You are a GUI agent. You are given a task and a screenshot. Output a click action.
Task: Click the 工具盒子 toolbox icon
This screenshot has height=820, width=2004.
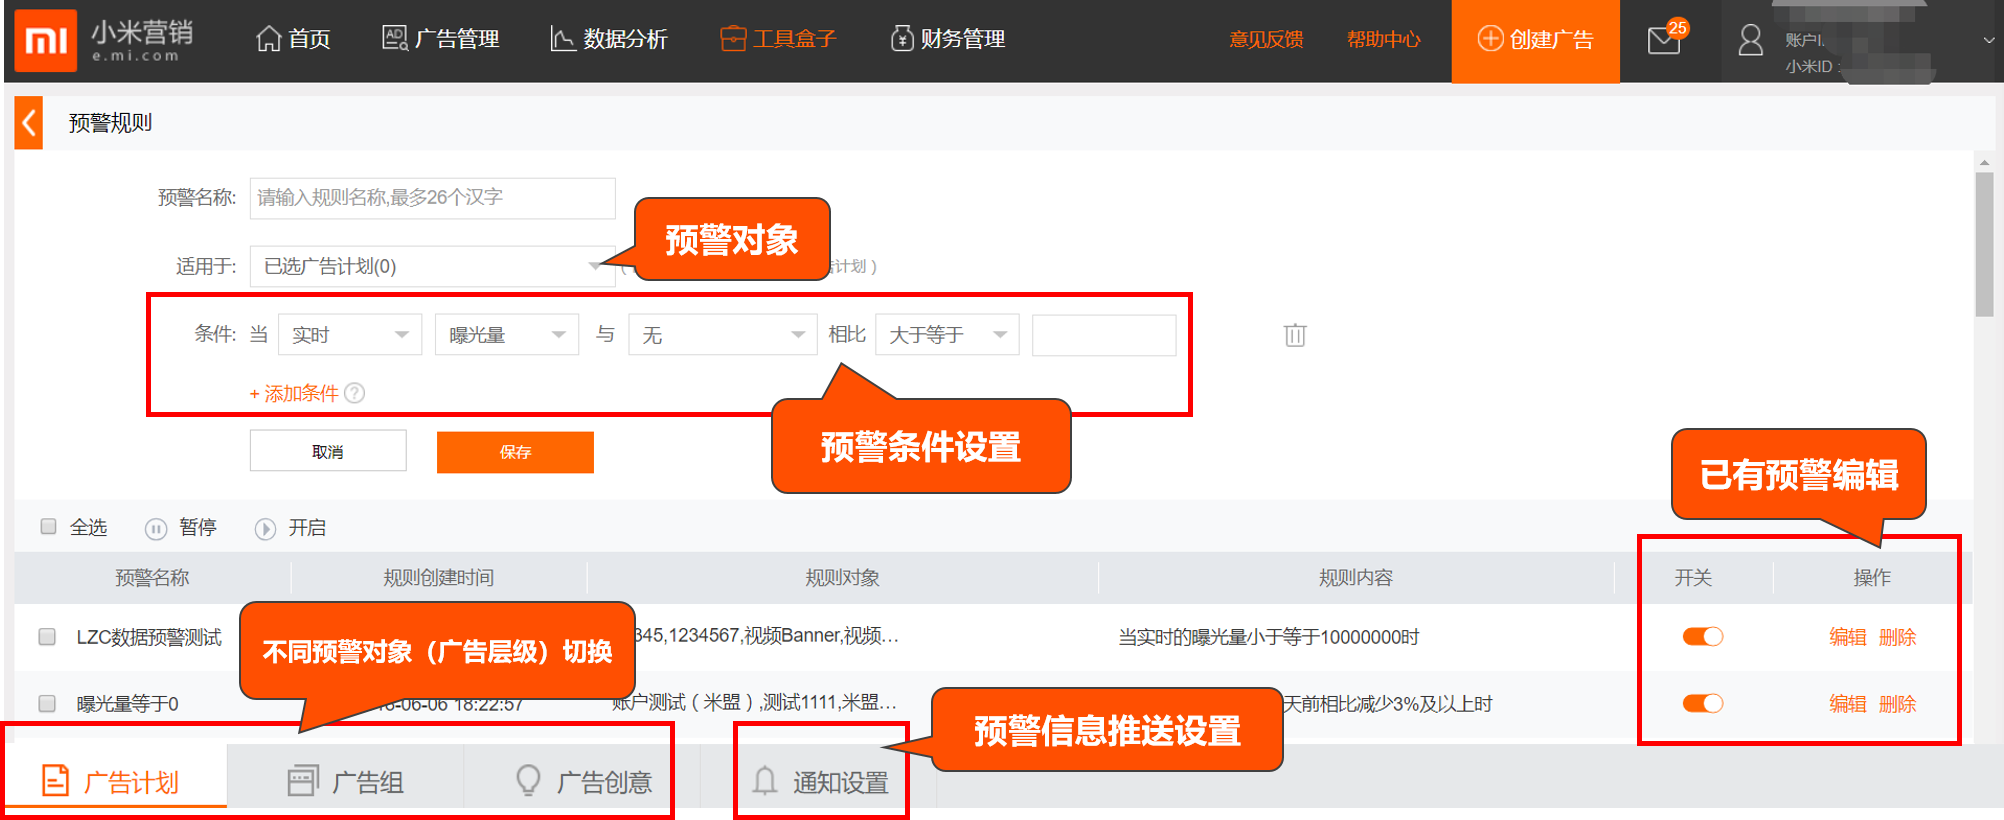tap(733, 38)
